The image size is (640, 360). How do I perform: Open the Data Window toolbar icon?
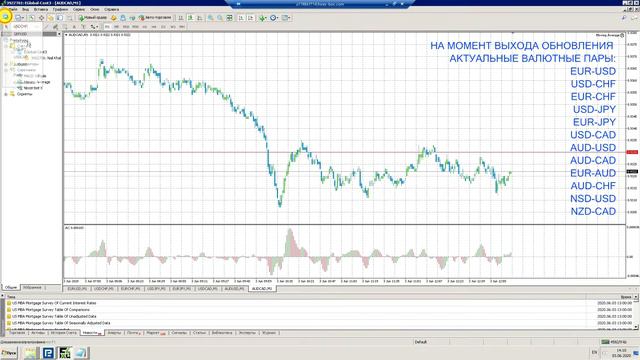pyautogui.click(x=41, y=18)
